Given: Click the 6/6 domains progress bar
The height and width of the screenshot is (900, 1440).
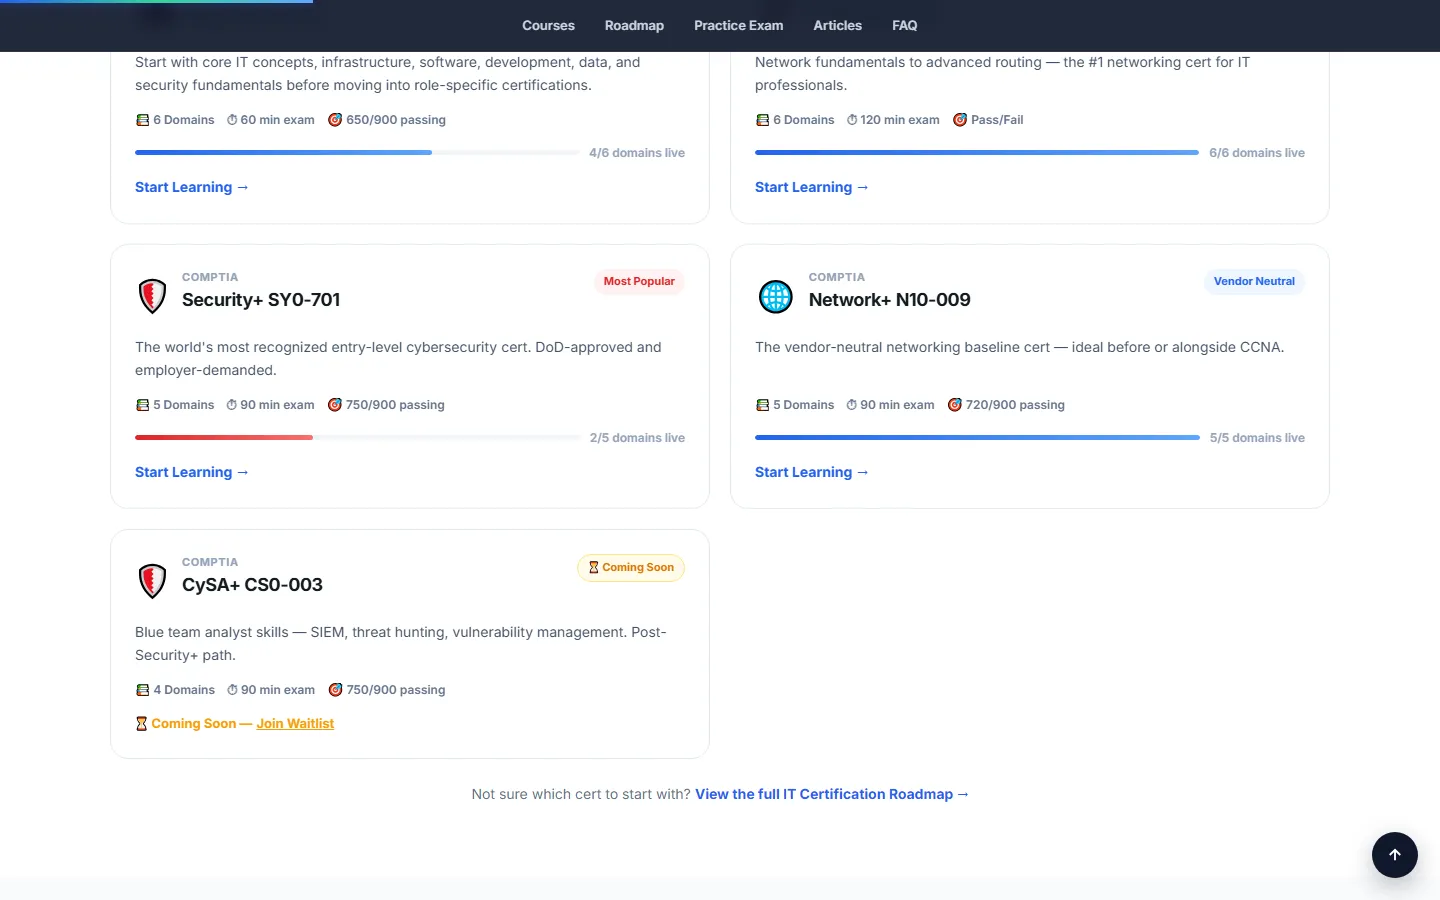Looking at the screenshot, I should tap(977, 153).
